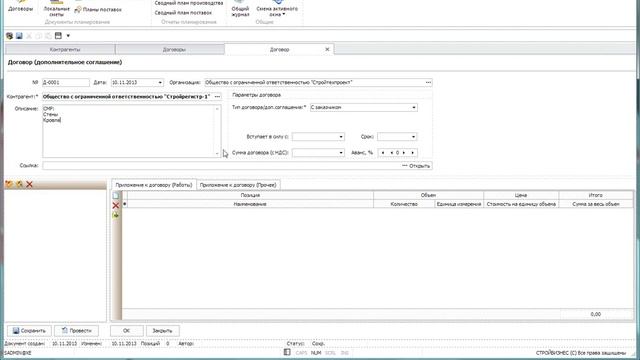Switch to the Контрагенты tab
The height and width of the screenshot is (360, 640).
(60, 49)
